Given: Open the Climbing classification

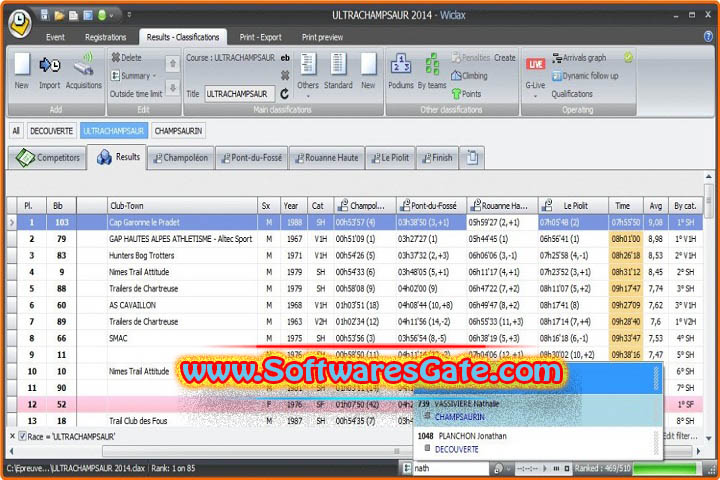Looking at the screenshot, I should tap(469, 76).
